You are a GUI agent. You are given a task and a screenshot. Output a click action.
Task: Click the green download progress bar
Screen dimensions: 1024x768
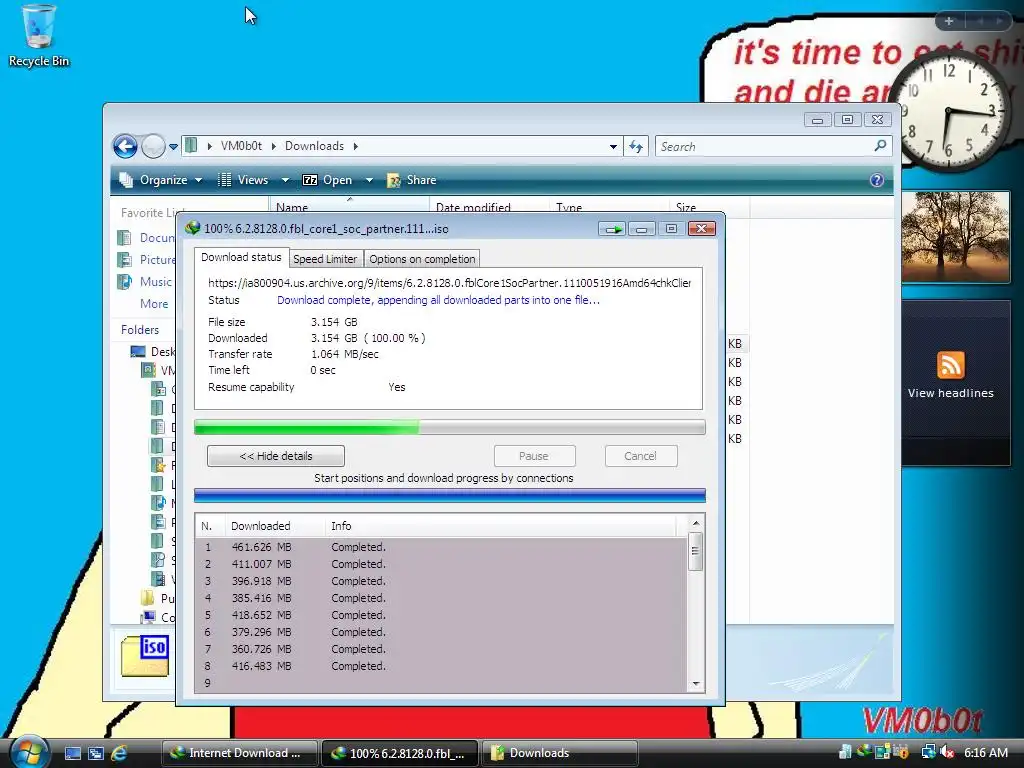click(x=449, y=428)
